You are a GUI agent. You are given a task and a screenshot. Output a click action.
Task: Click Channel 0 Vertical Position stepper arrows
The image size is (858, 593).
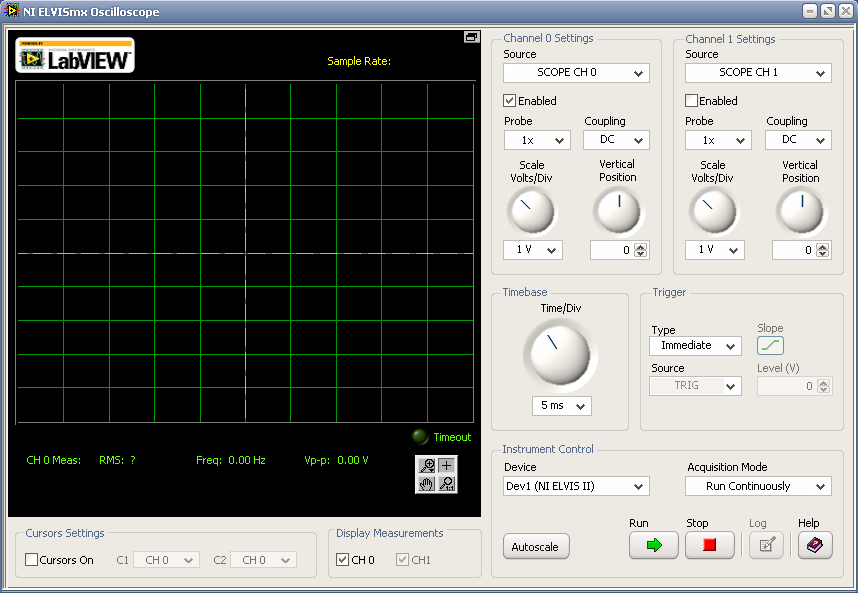tap(641, 250)
